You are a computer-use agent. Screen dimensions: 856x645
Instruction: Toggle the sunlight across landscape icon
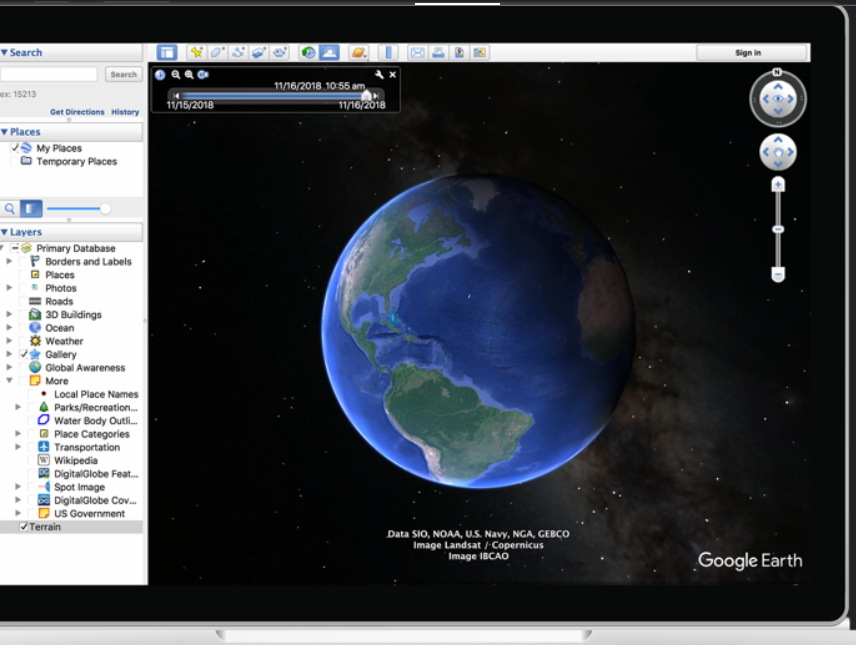[x=329, y=52]
